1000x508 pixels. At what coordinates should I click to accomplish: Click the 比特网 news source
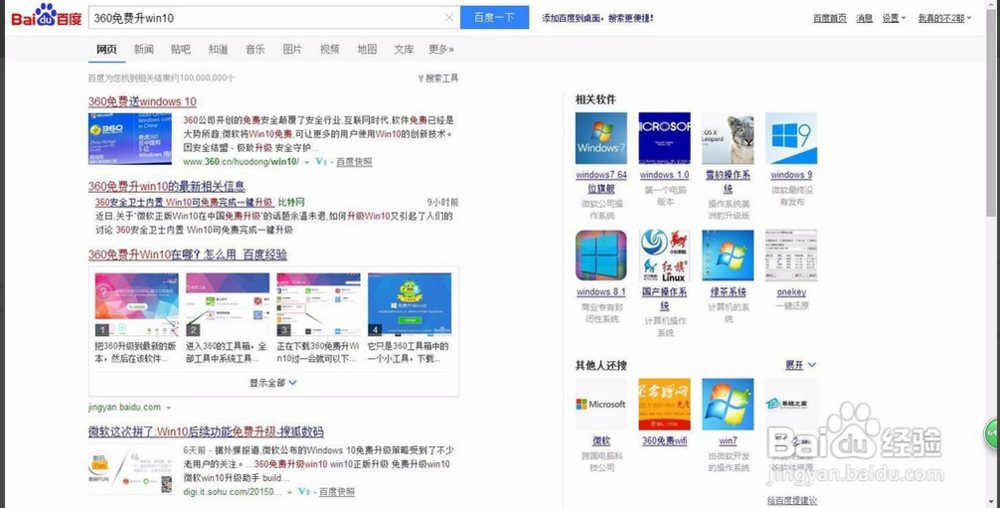291,202
